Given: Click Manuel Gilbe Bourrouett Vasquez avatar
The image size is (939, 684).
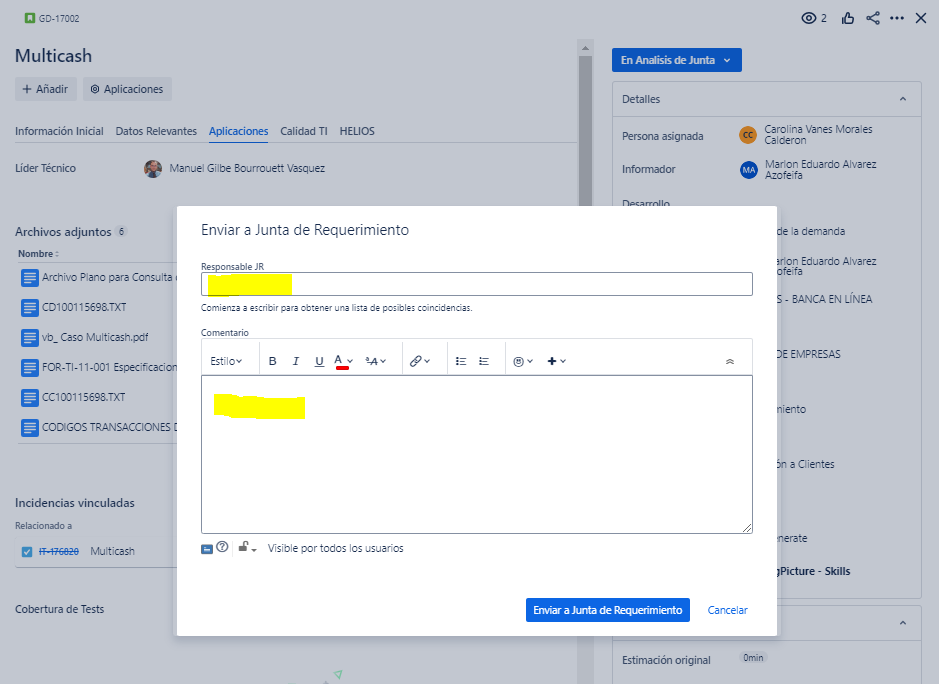Looking at the screenshot, I should pos(153,169).
